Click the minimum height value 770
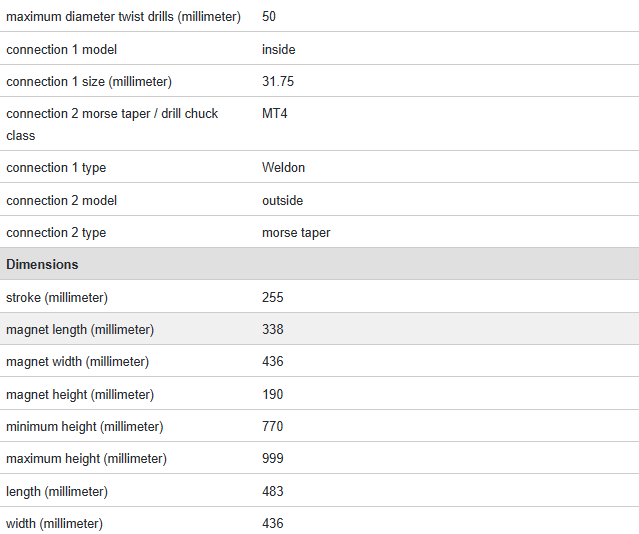Viewport: 639px width, 534px height. pos(273,426)
